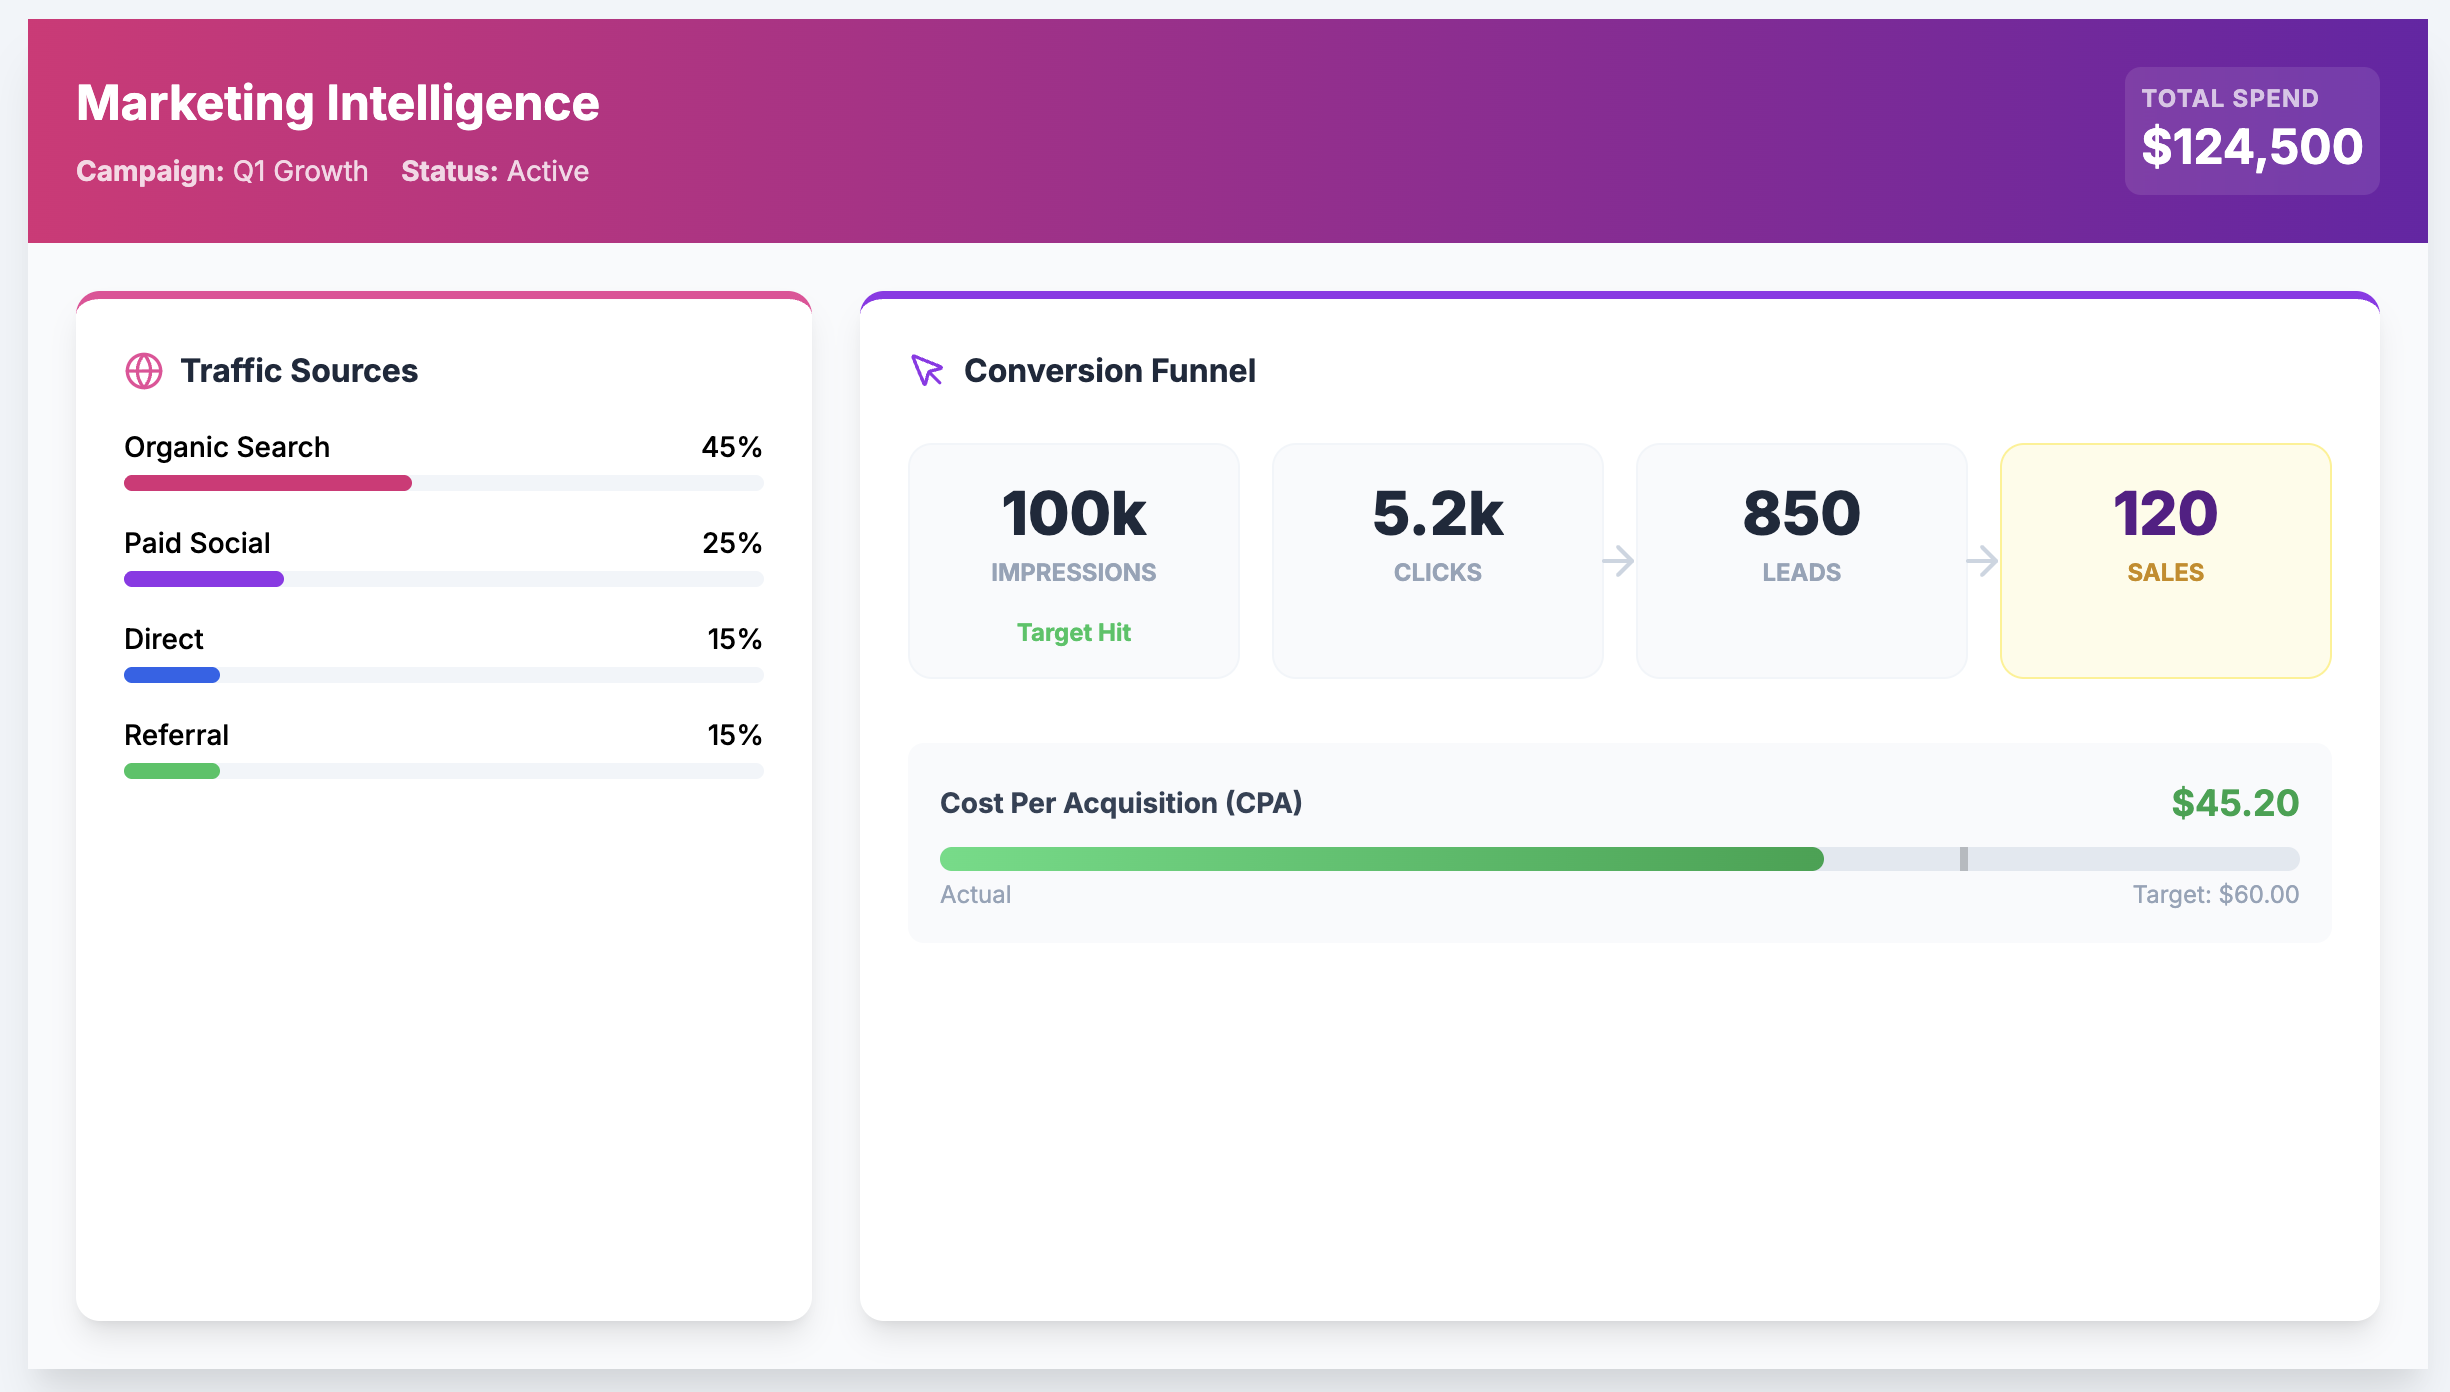Click the 850 Leads funnel stage
The height and width of the screenshot is (1392, 2450).
pyautogui.click(x=1800, y=560)
